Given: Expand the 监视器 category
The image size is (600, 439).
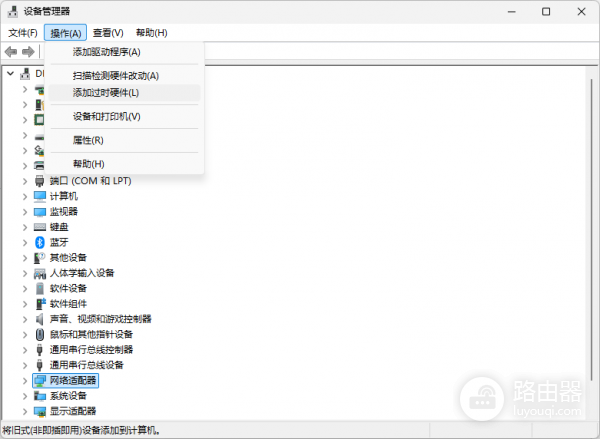Looking at the screenshot, I should tap(25, 212).
